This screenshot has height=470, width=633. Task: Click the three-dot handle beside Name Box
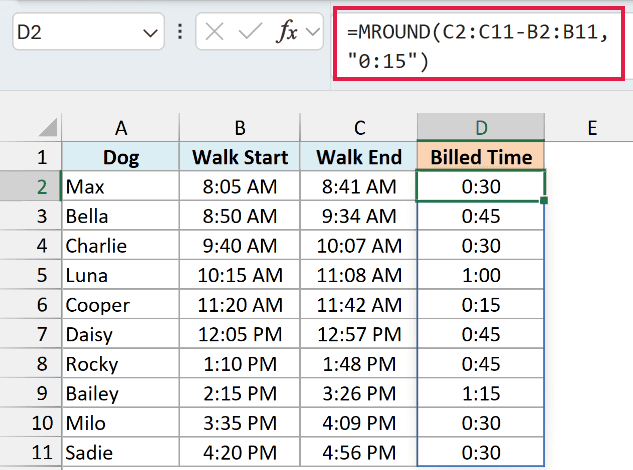[180, 31]
